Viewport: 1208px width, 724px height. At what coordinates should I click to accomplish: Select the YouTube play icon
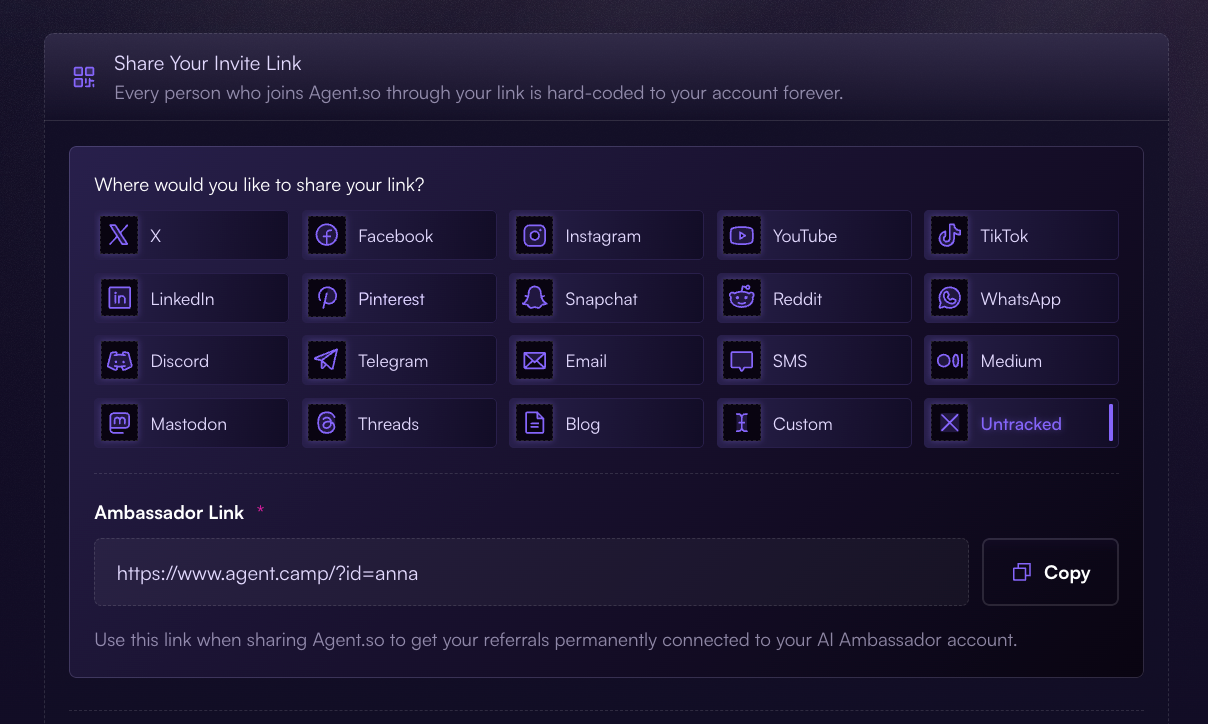(742, 236)
